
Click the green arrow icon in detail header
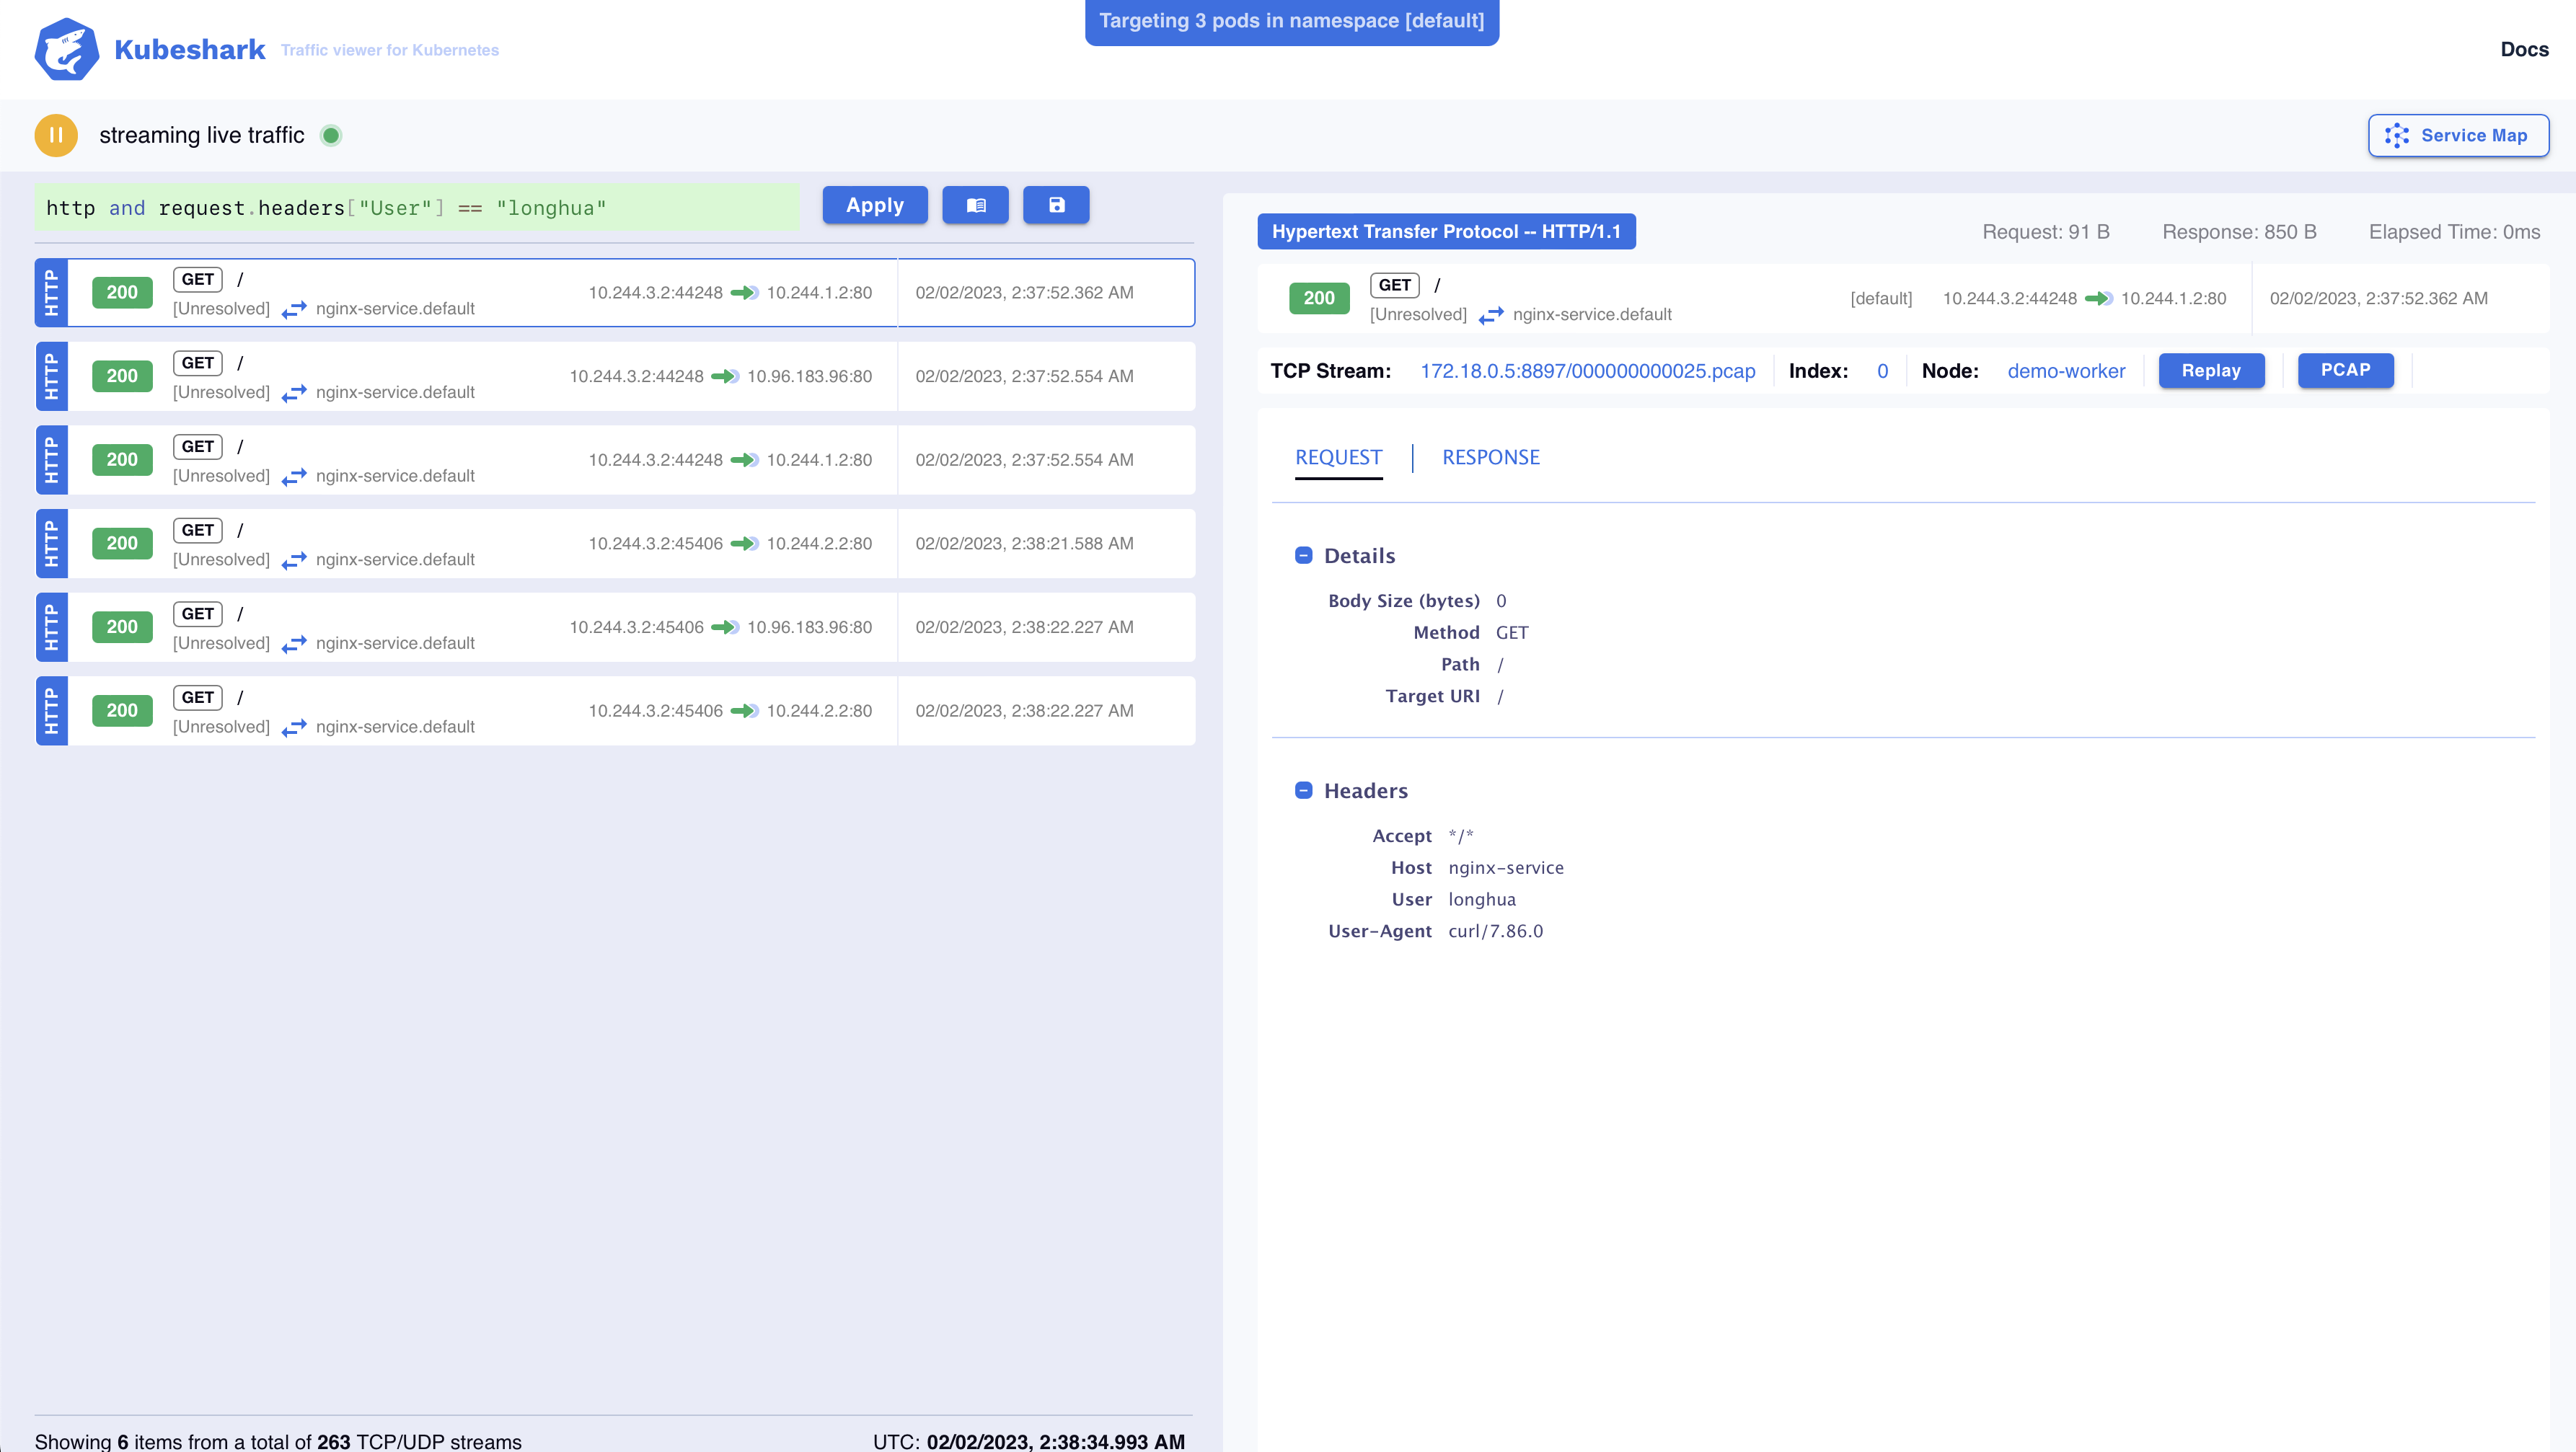click(2098, 298)
